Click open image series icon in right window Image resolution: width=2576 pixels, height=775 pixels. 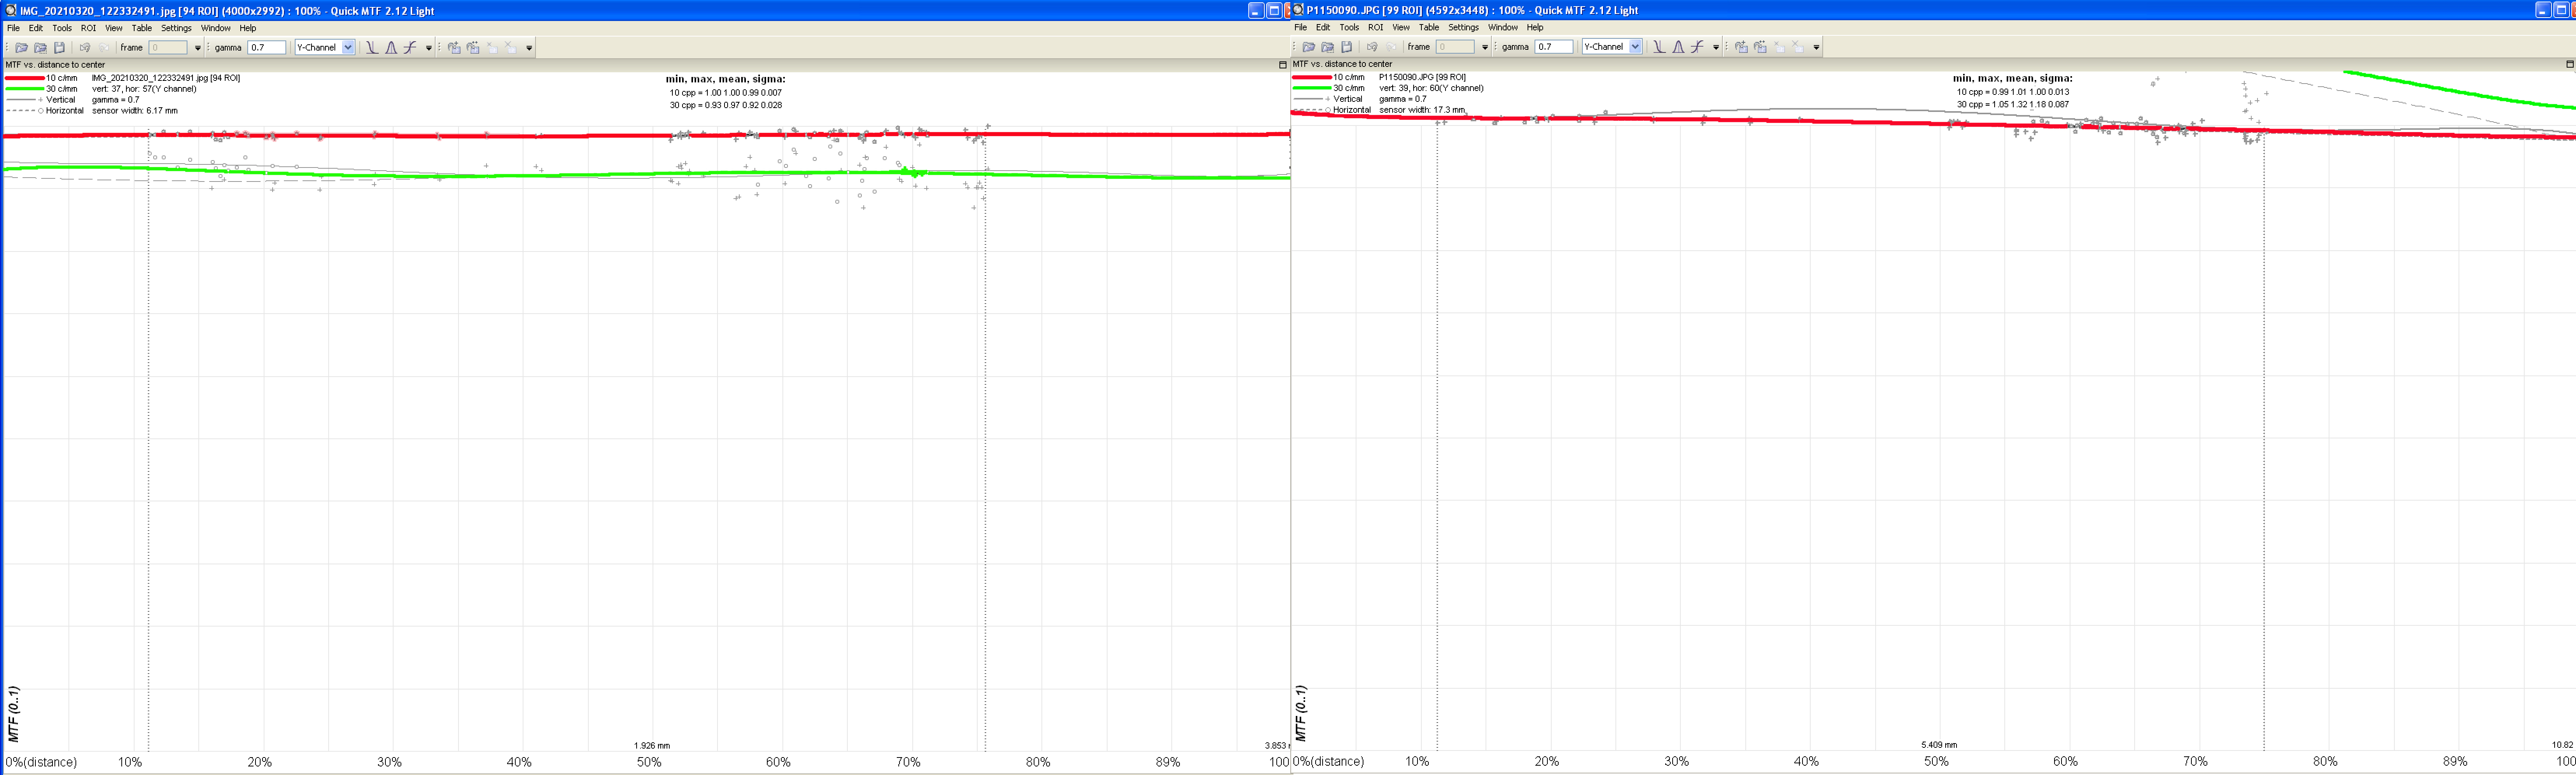(x=1327, y=47)
